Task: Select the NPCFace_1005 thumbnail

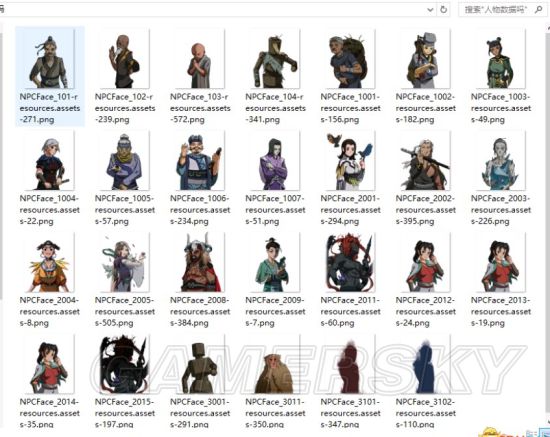Action: (125, 161)
